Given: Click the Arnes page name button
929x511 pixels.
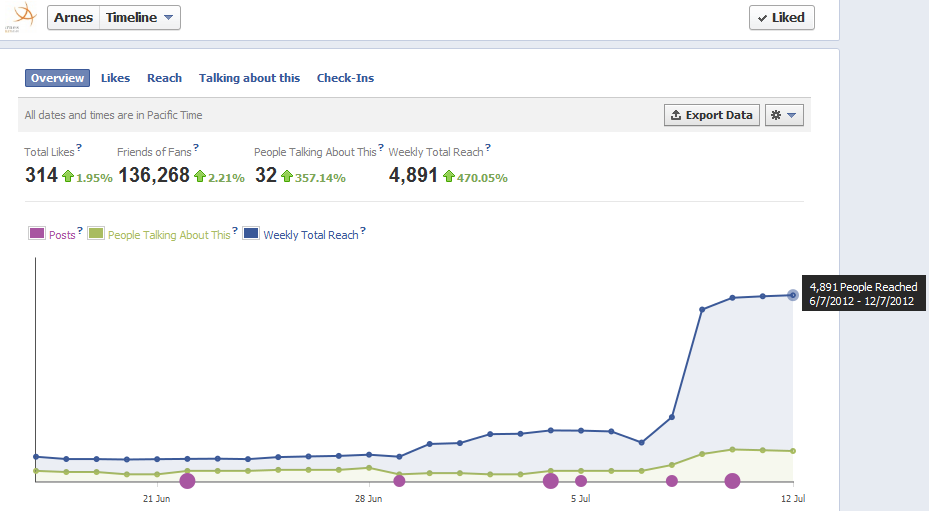Looking at the screenshot, I should pos(73,18).
